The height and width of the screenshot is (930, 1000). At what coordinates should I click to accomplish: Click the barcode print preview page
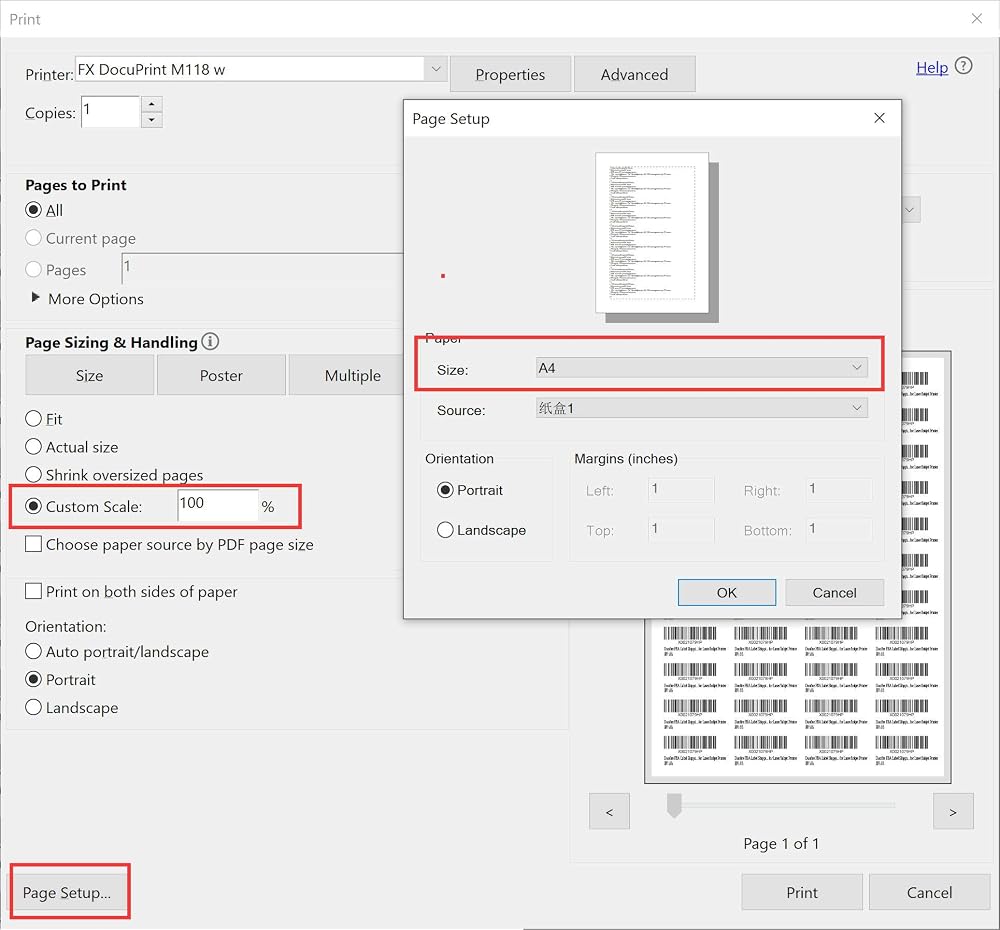tap(797, 698)
